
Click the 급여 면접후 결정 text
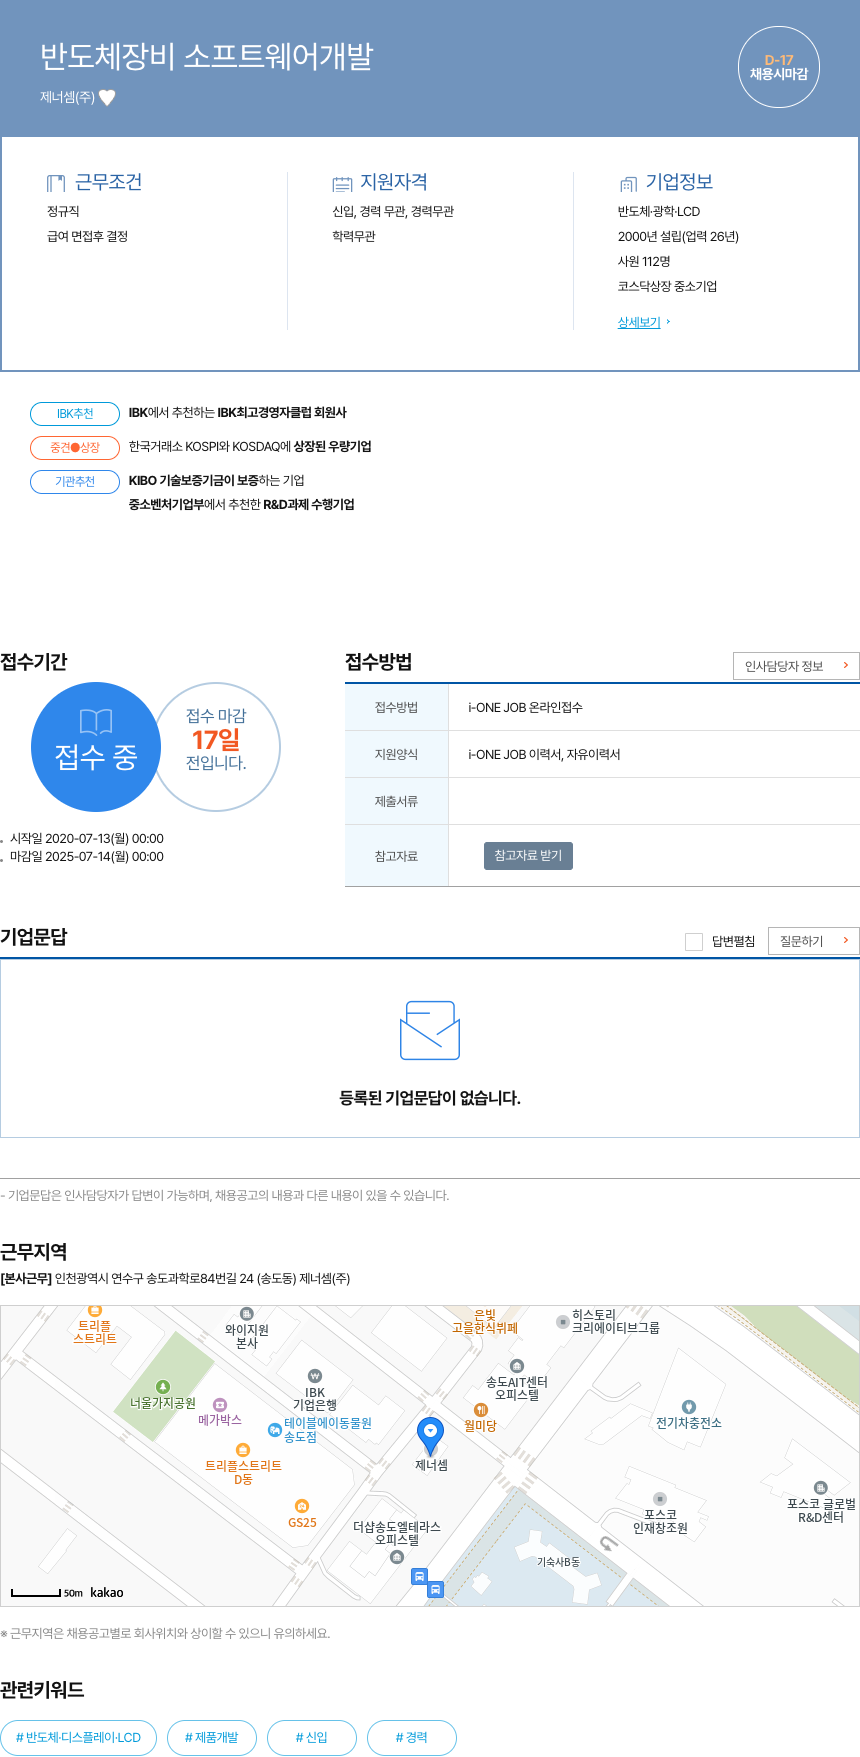point(87,236)
